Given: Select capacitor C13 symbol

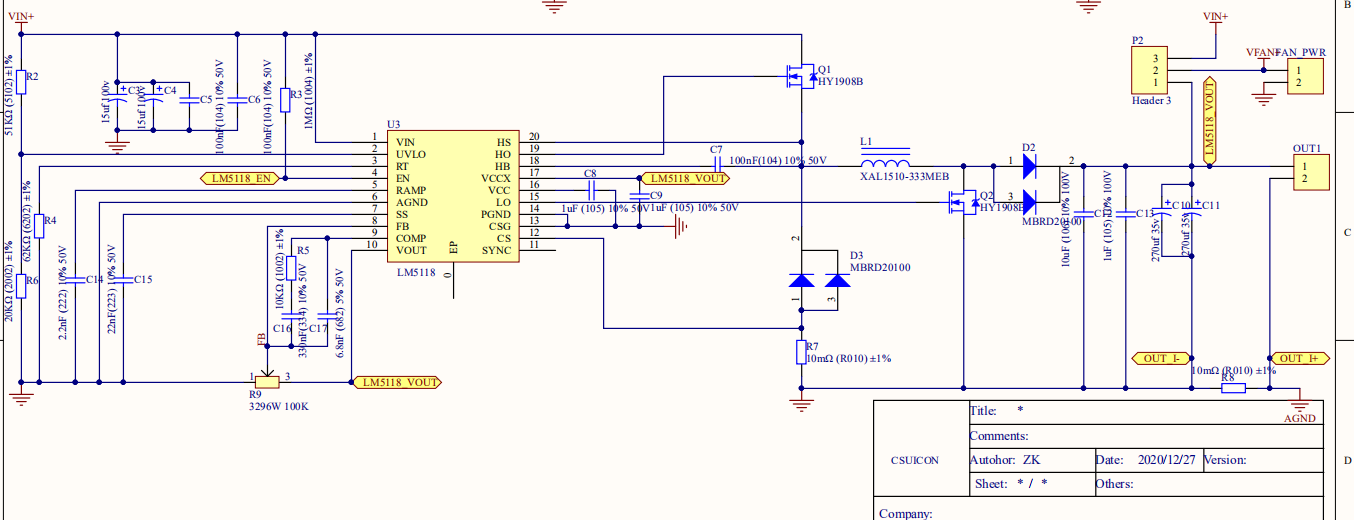Looking at the screenshot, I should pyautogui.click(x=1125, y=213).
